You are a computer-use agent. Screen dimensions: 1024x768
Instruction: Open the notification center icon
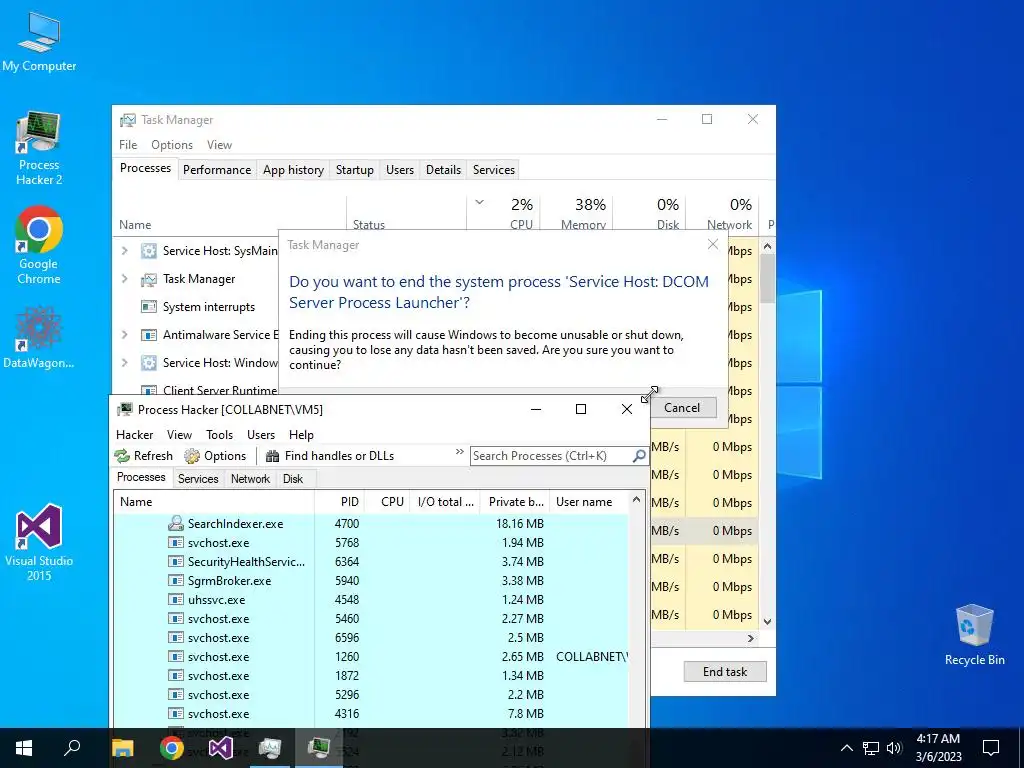(x=991, y=748)
